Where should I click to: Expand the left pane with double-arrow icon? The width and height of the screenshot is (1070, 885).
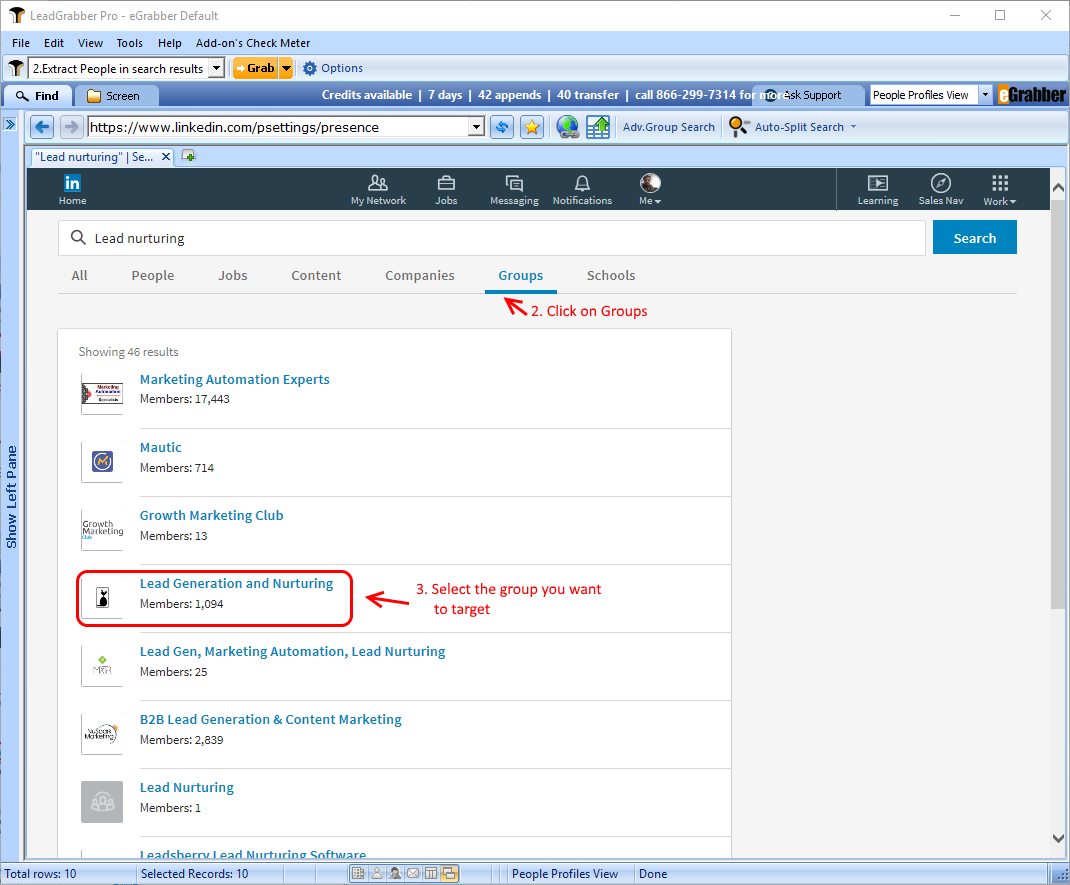point(10,124)
